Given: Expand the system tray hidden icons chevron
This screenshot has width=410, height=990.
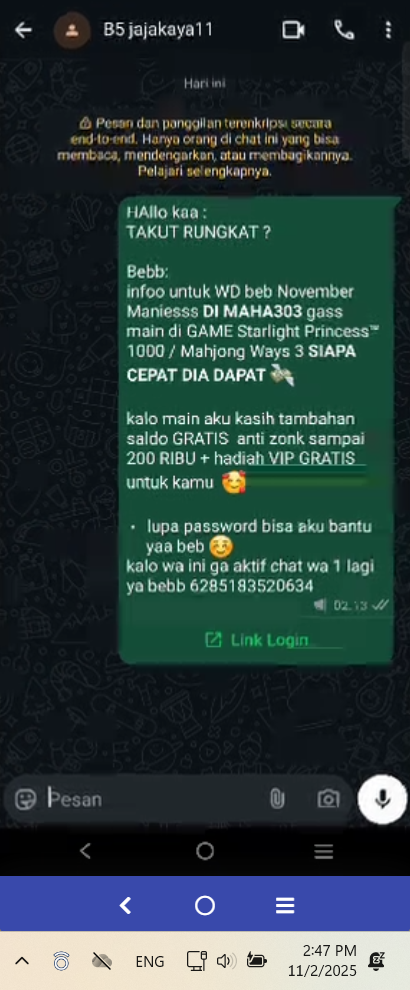Looking at the screenshot, I should click(x=22, y=962).
